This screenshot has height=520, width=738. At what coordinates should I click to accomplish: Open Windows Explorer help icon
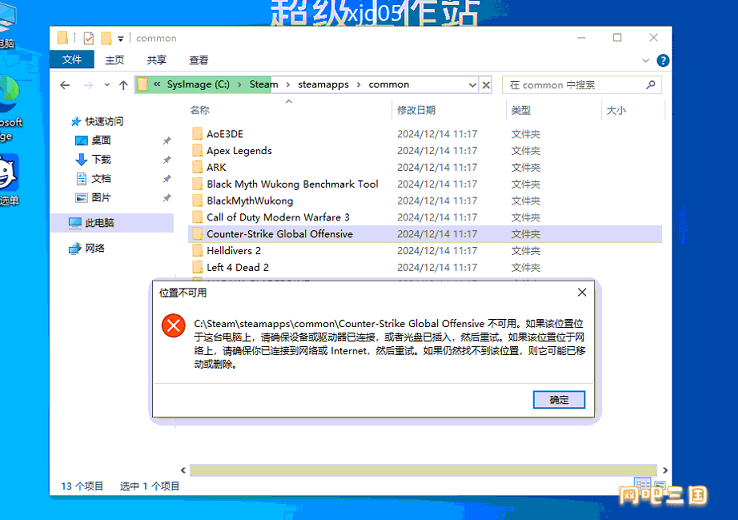pos(663,60)
